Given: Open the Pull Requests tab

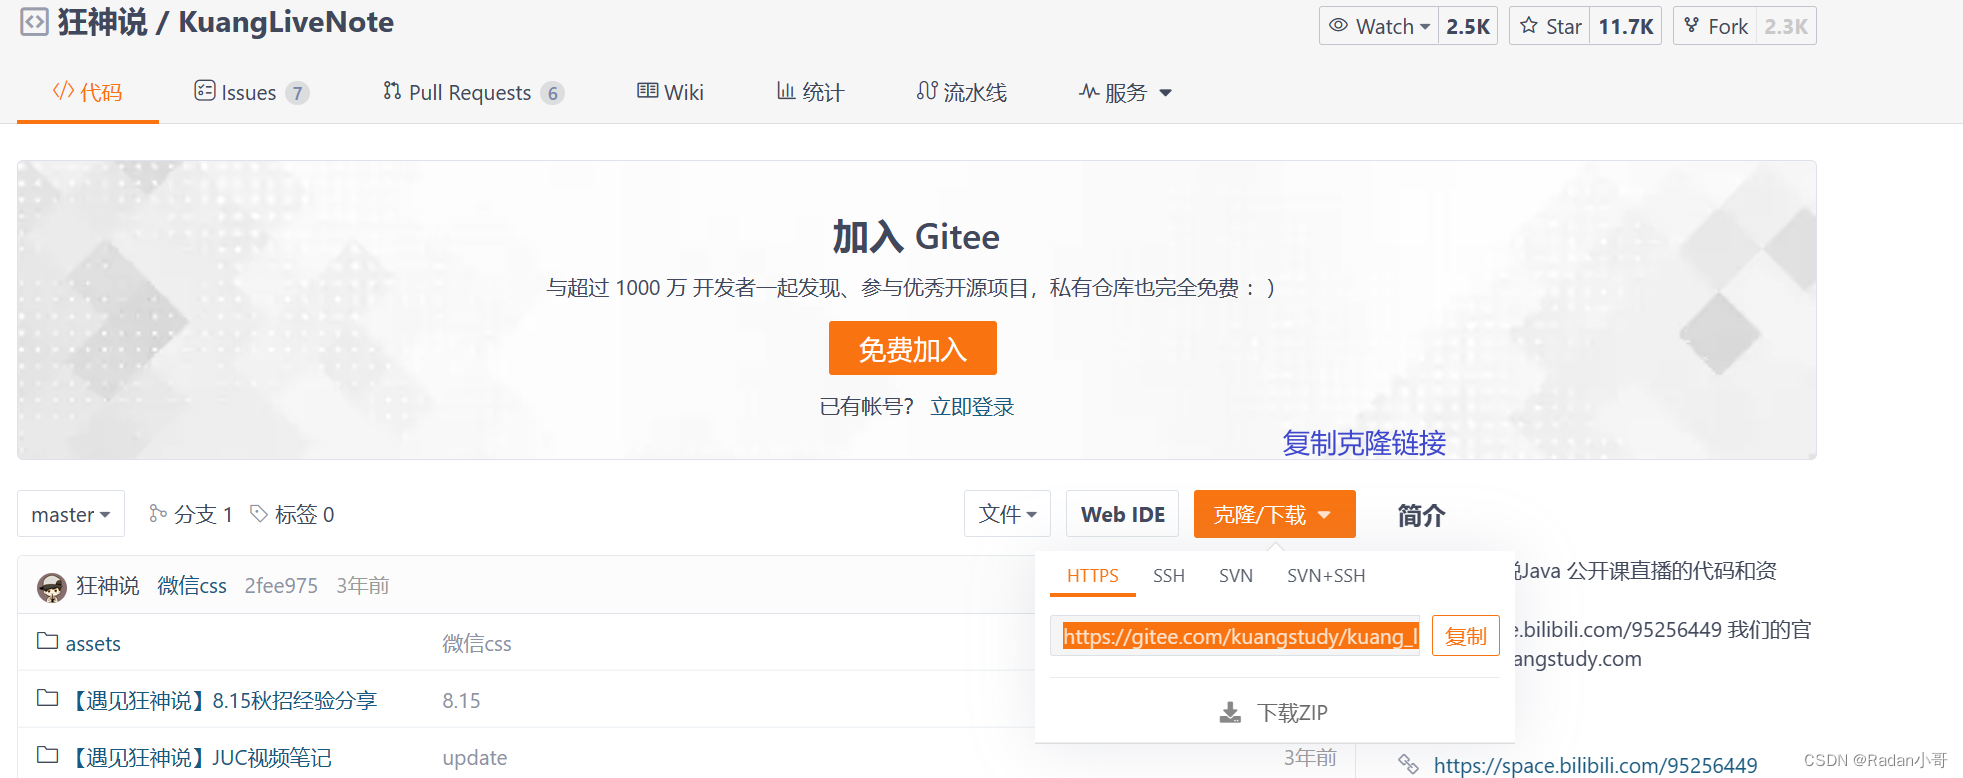Looking at the screenshot, I should (x=473, y=92).
